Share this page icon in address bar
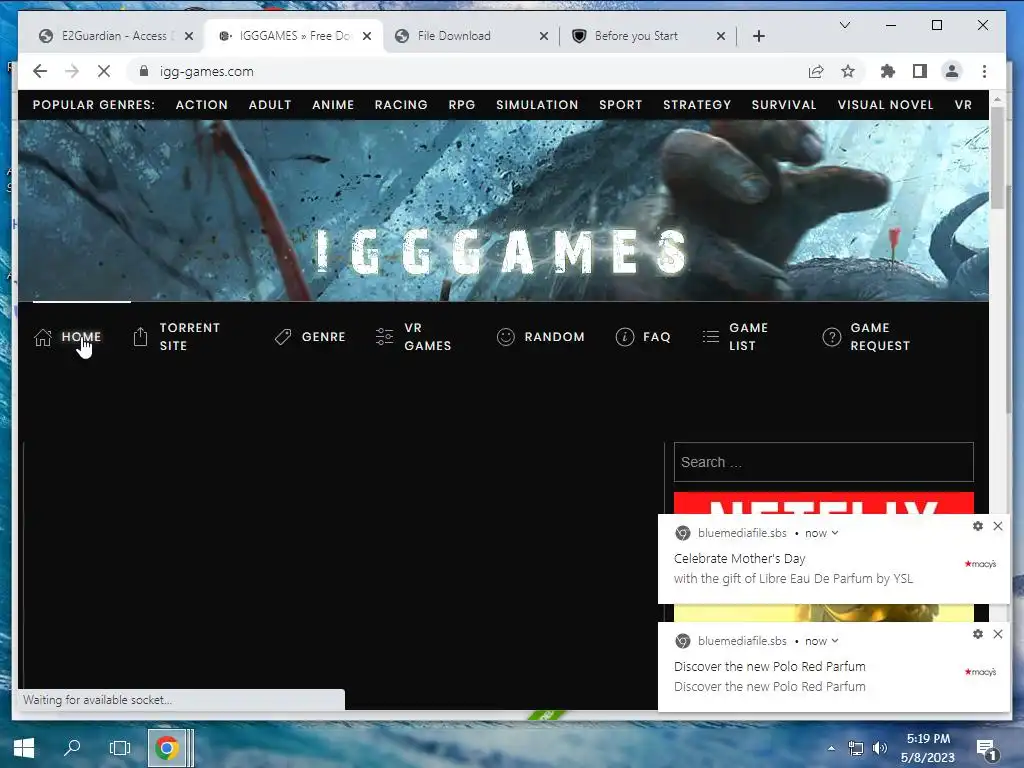1024x768 pixels. [x=816, y=71]
